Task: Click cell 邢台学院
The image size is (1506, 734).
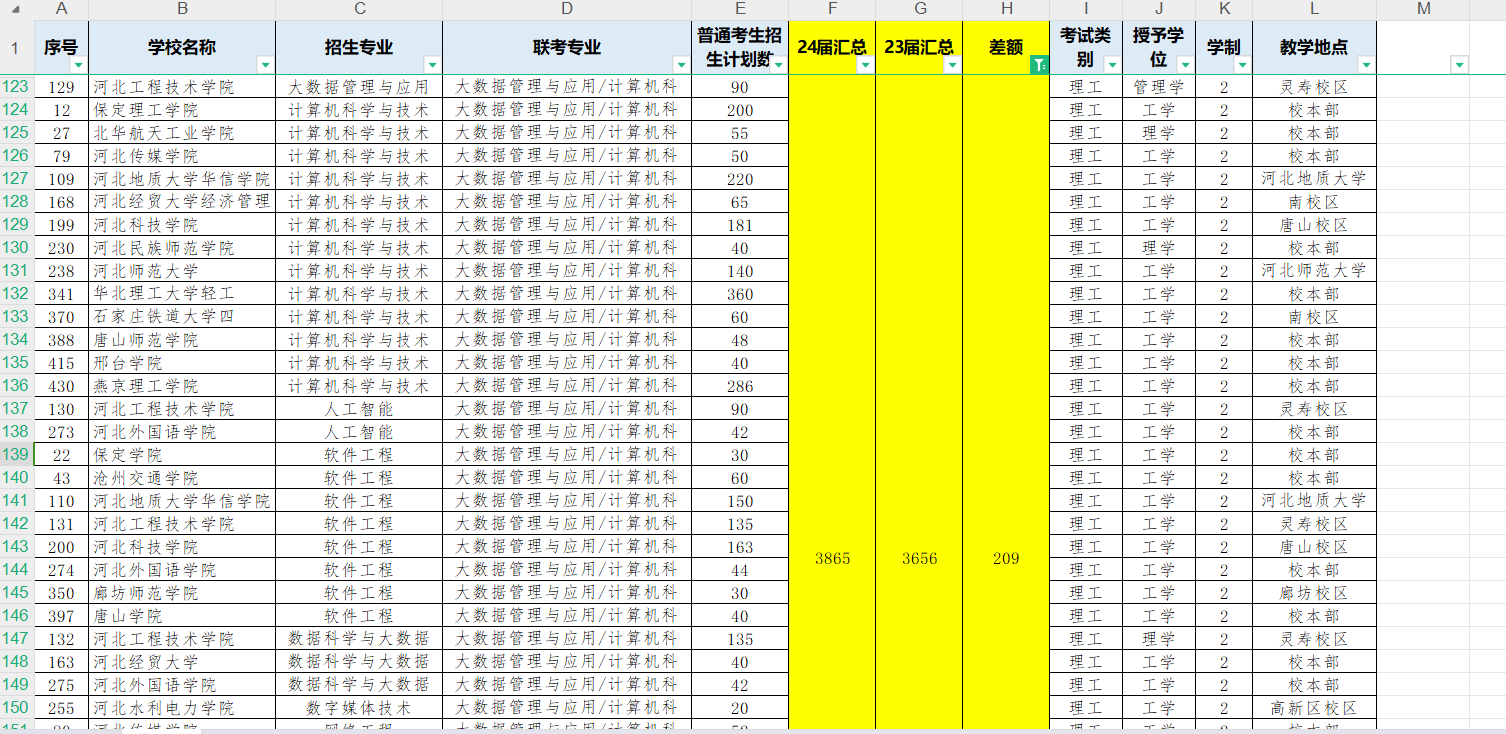Action: (182, 363)
